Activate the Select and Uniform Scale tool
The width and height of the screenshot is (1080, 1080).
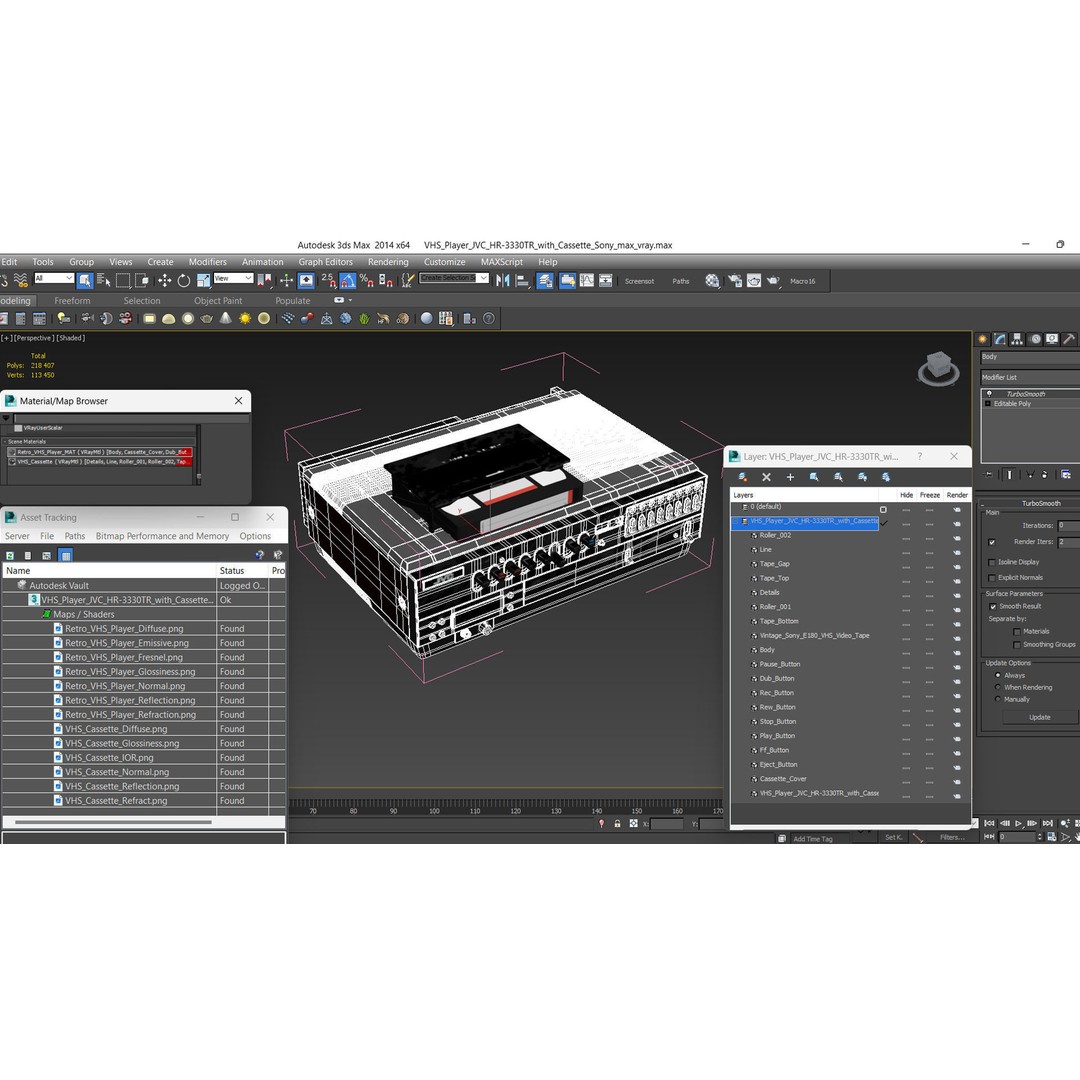(203, 280)
